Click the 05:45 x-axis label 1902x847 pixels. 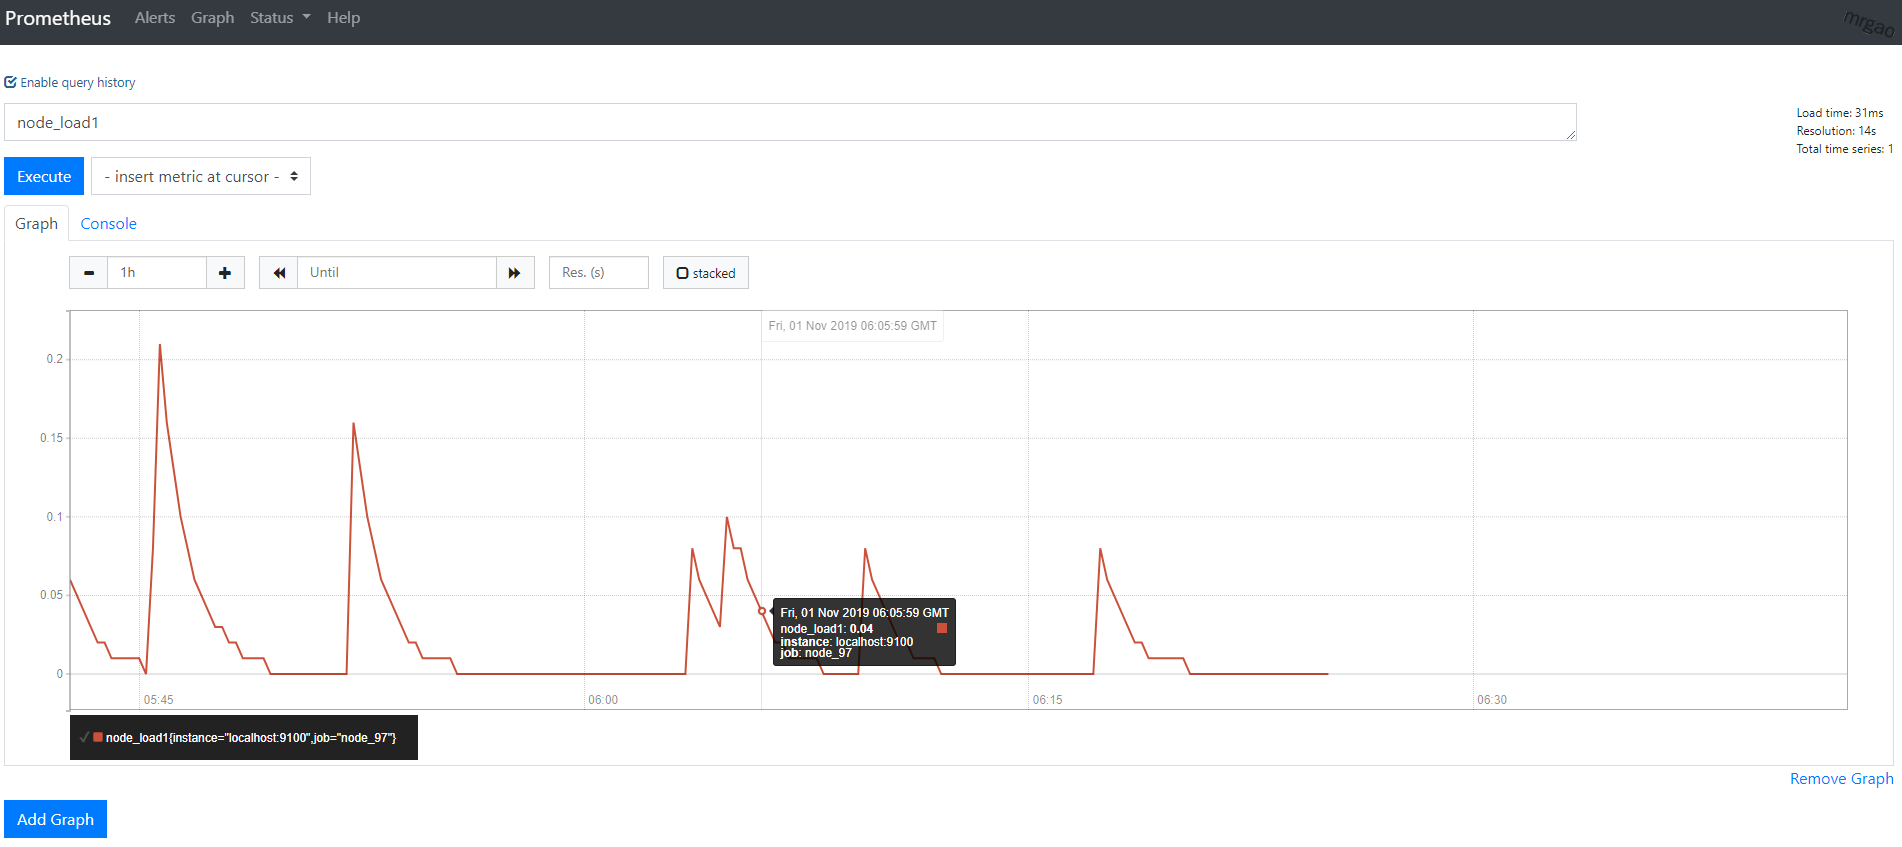(x=158, y=700)
